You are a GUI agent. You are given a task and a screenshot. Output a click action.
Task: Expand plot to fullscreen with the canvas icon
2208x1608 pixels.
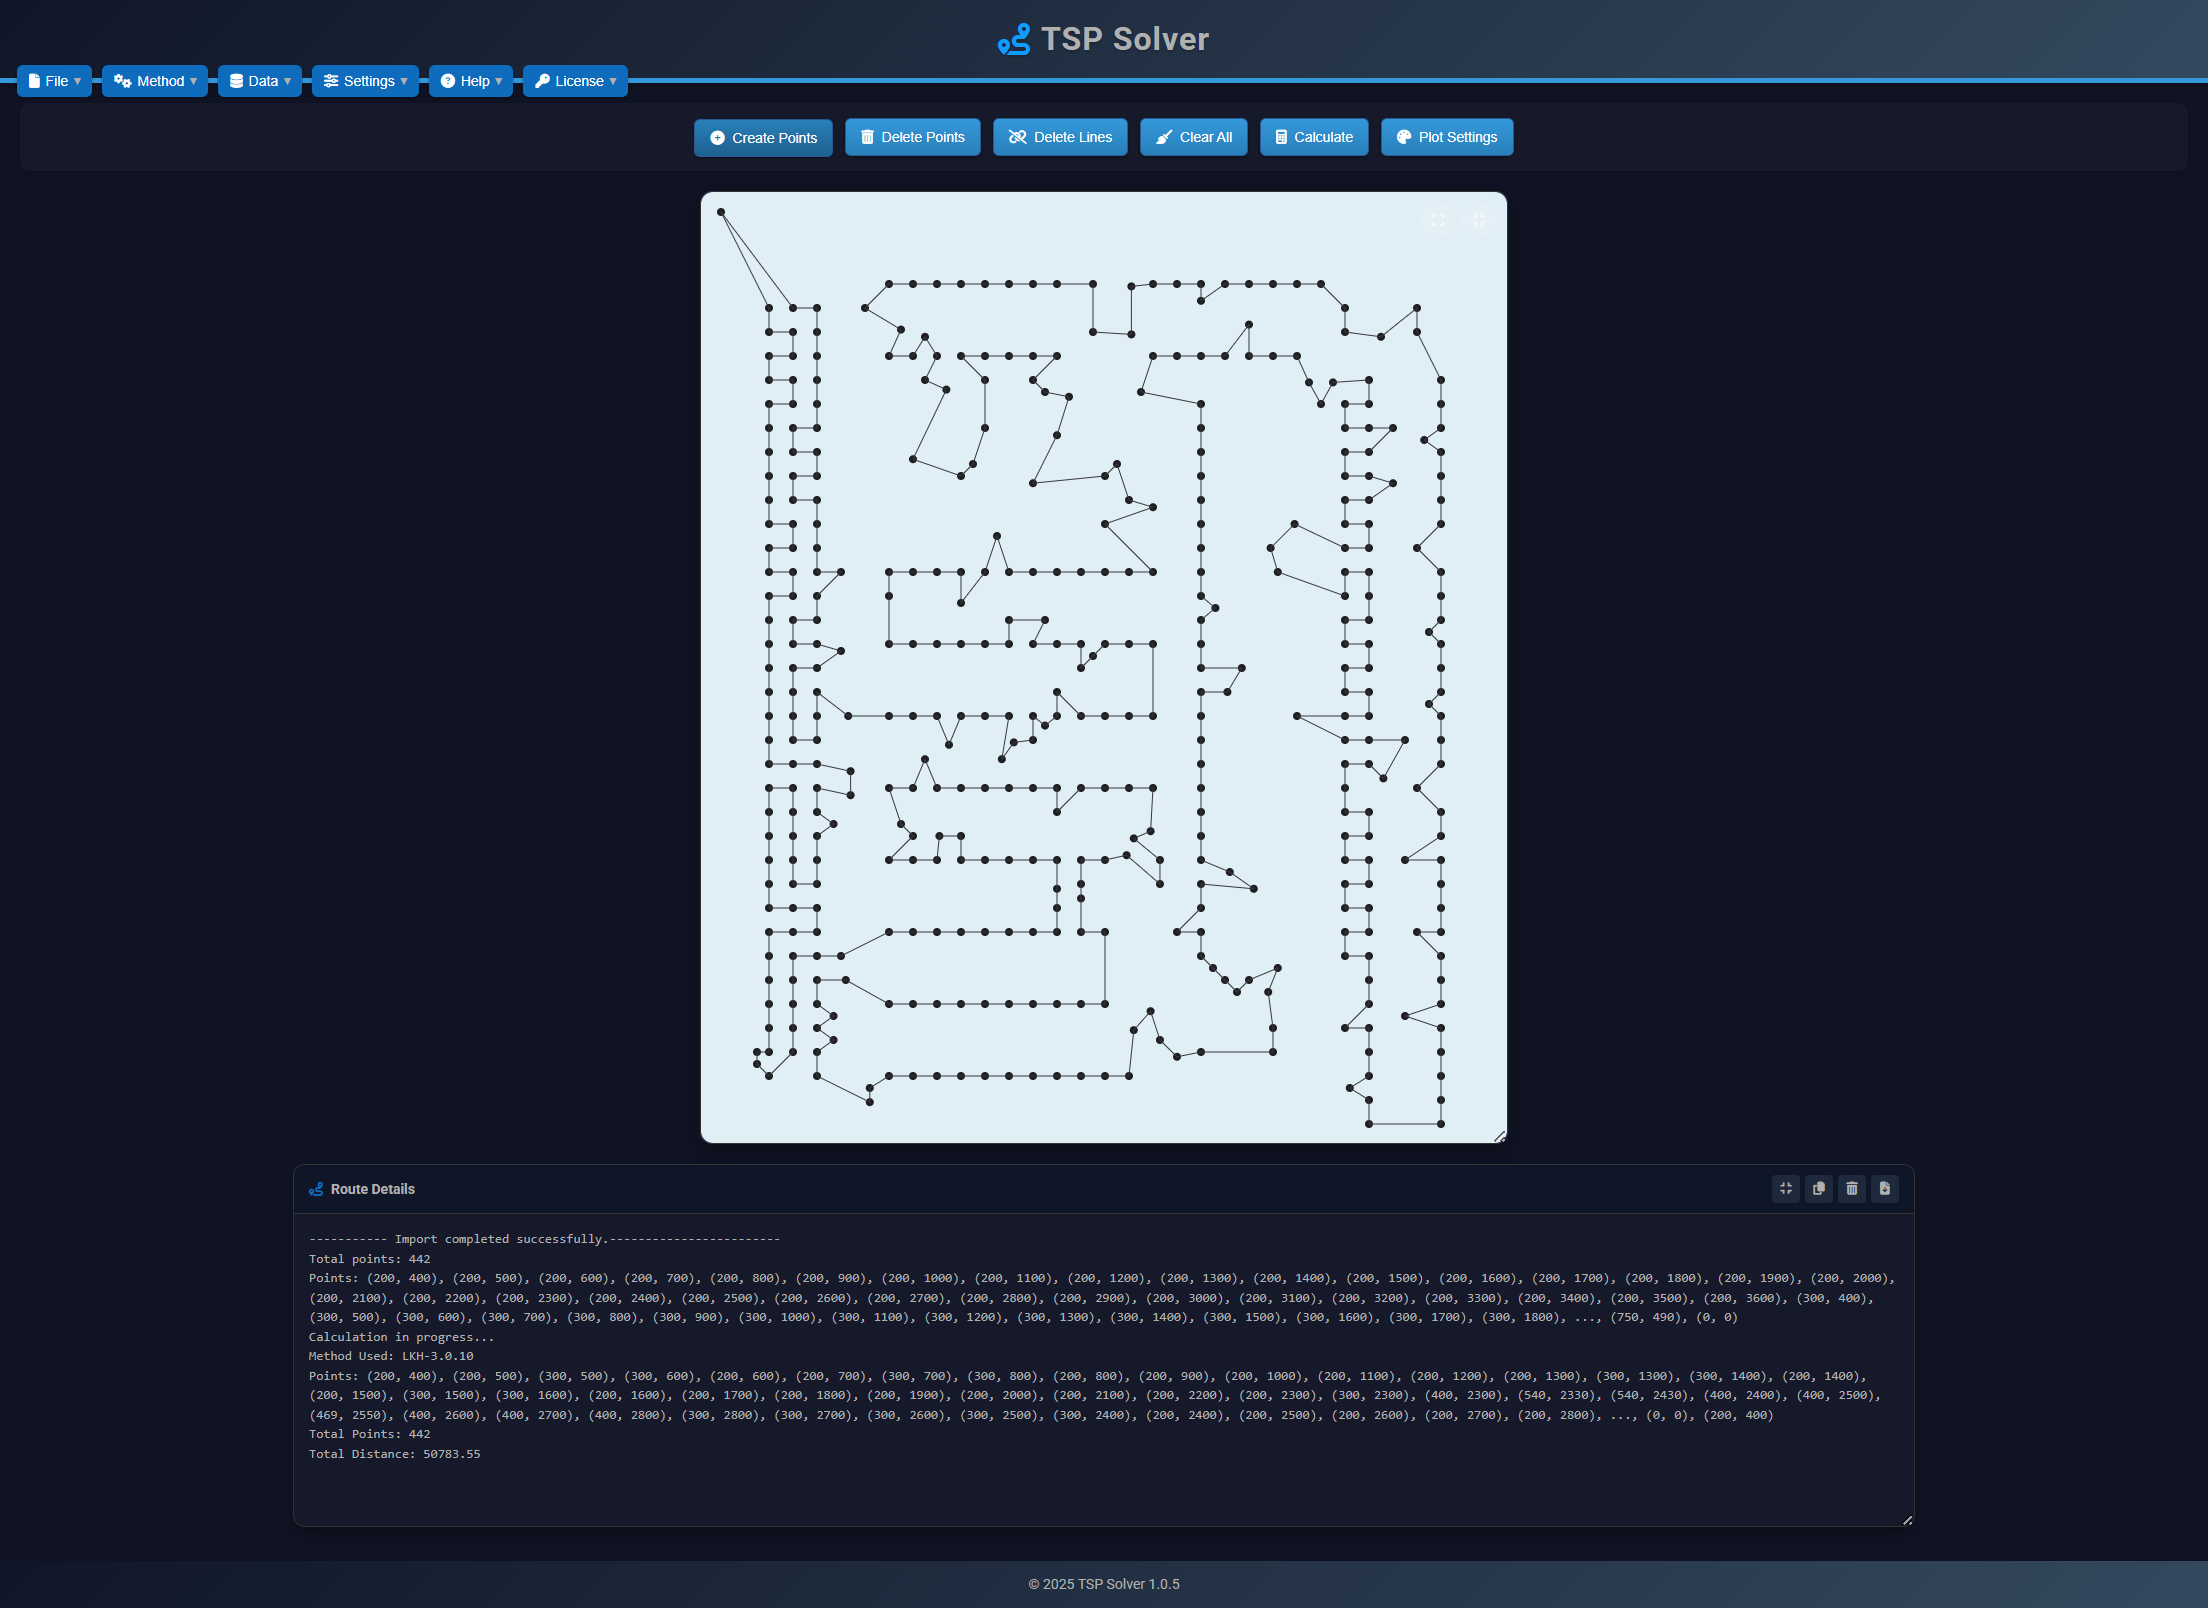1438,220
